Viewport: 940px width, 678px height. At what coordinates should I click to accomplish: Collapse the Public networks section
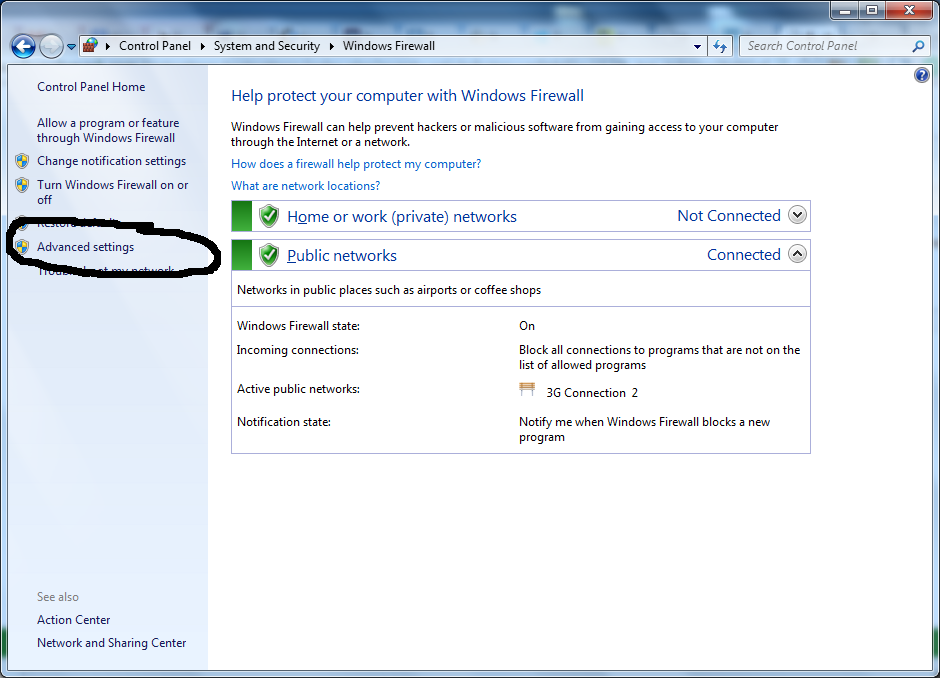[797, 254]
